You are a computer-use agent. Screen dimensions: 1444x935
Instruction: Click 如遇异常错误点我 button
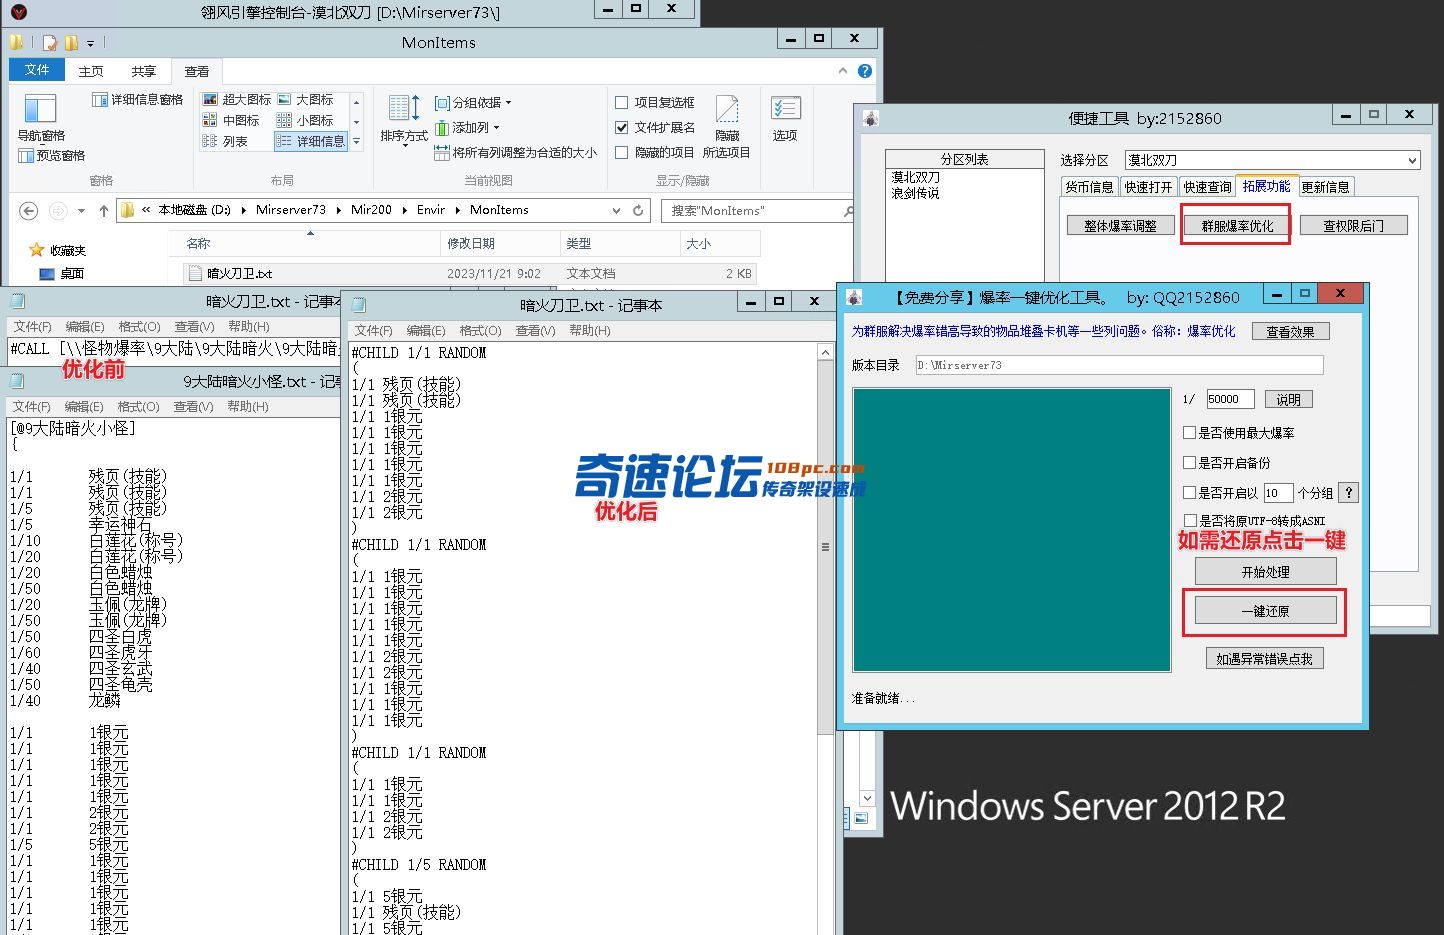1264,659
